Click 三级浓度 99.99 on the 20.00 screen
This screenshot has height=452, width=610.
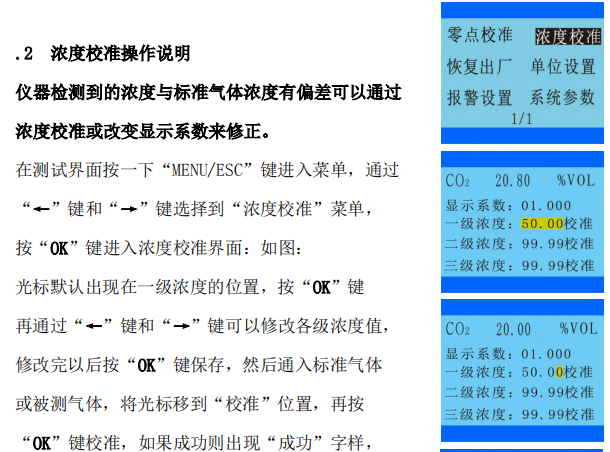(x=520, y=413)
